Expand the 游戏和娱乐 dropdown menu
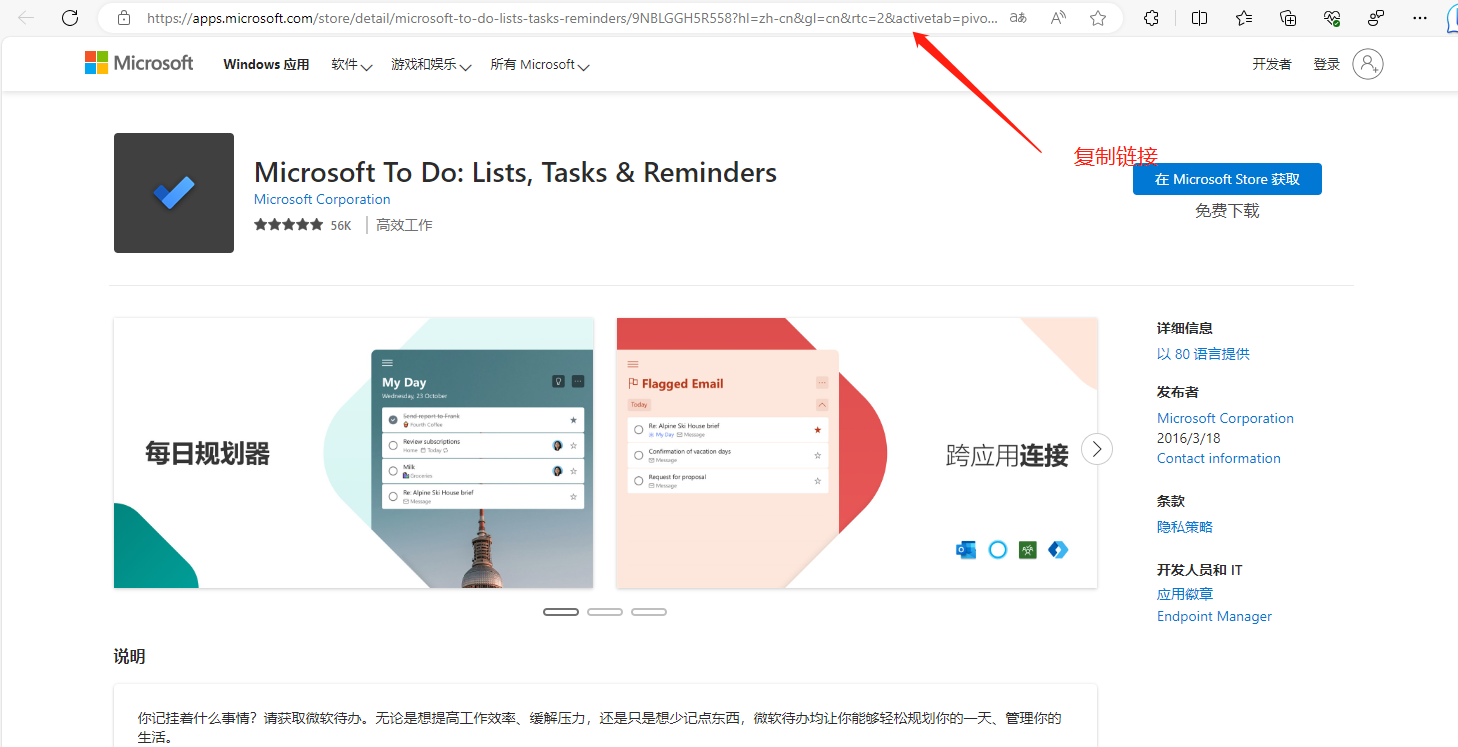Screen dimensions: 1458x747 [x=430, y=65]
